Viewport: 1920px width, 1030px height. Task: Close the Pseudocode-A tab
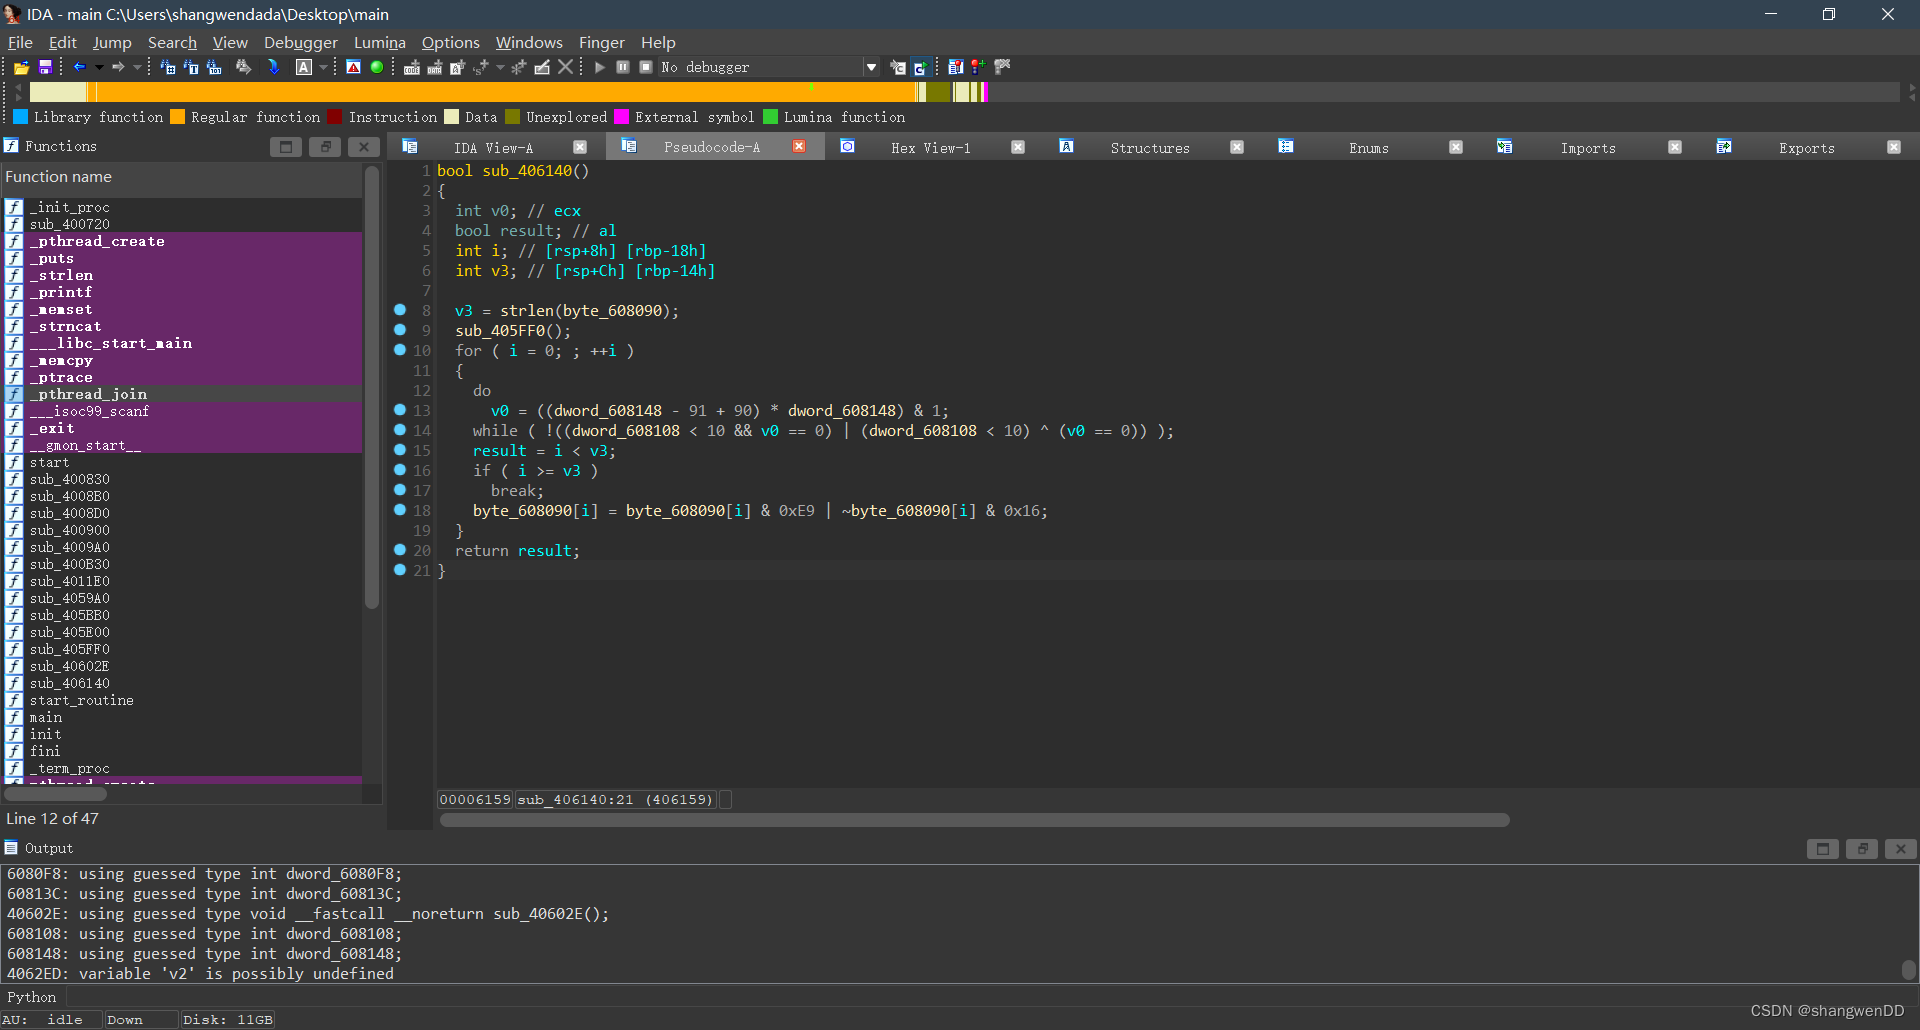tap(799, 147)
